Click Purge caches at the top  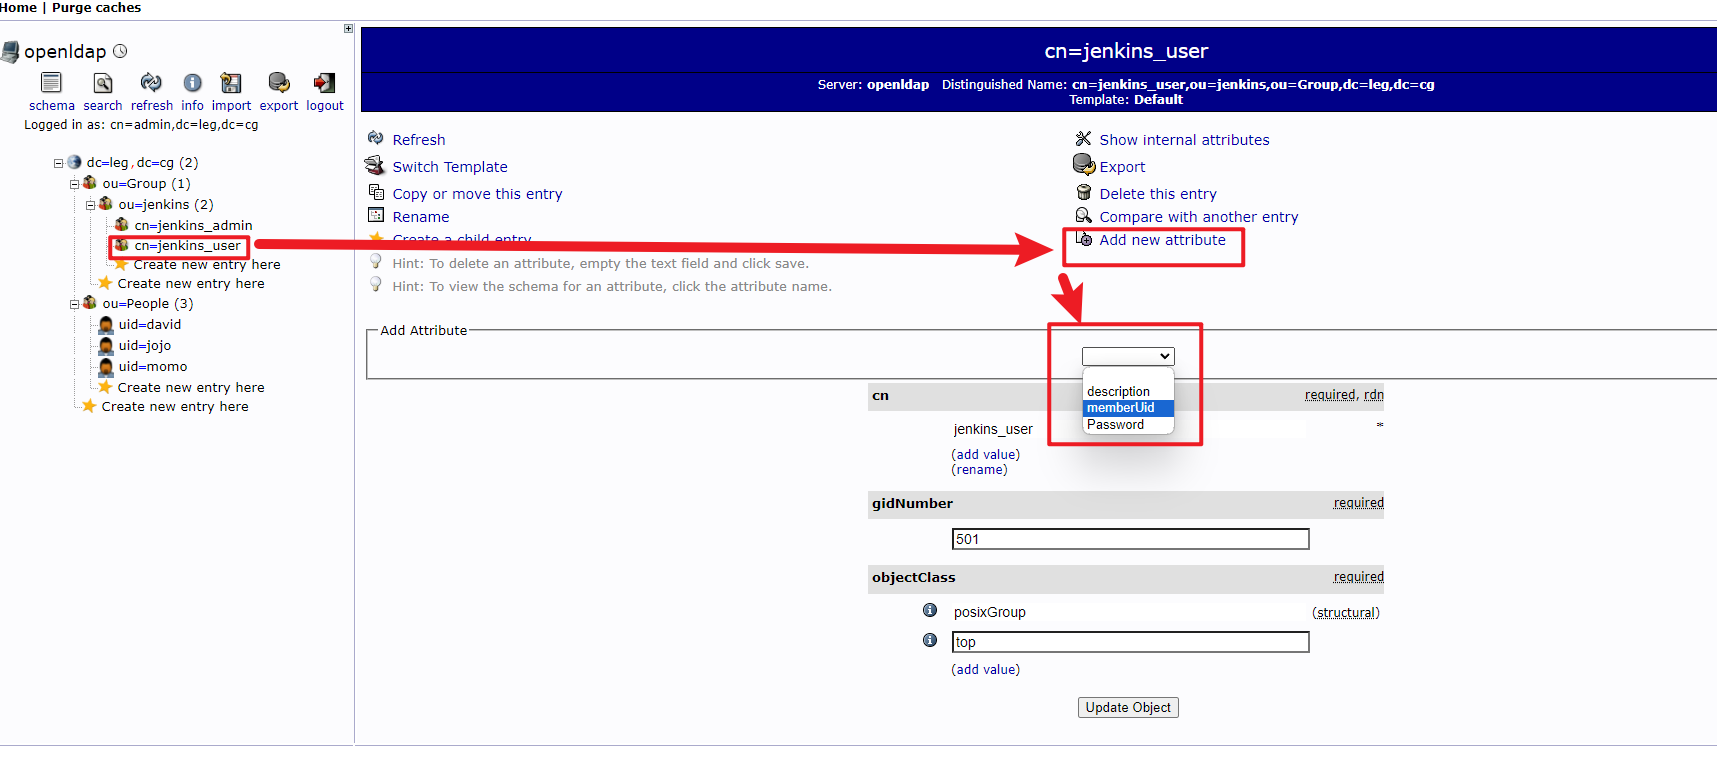click(96, 8)
